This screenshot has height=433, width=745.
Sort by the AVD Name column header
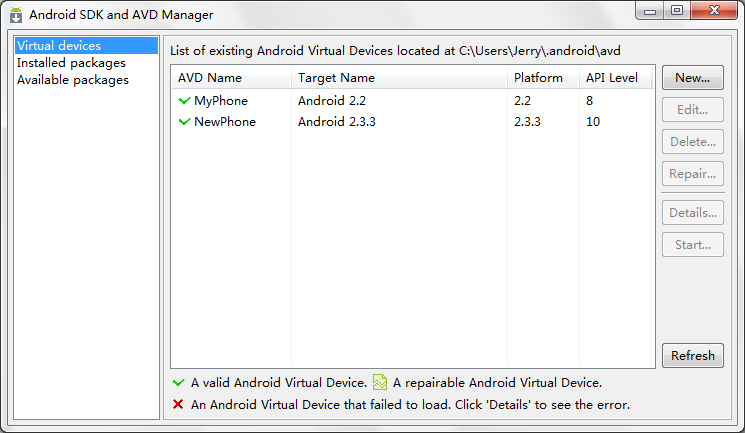pyautogui.click(x=210, y=77)
